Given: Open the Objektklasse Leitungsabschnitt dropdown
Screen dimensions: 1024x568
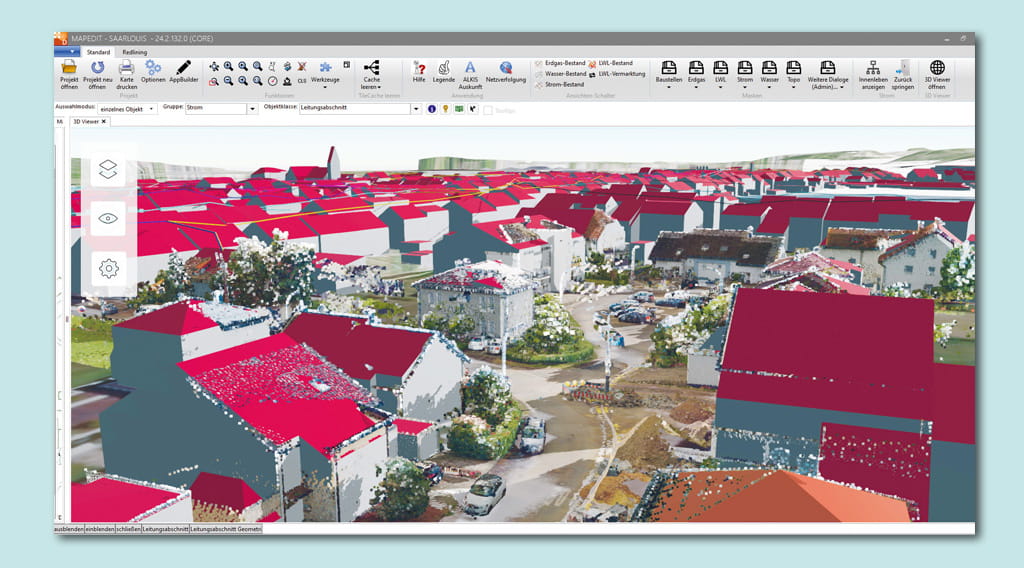Looking at the screenshot, I should pos(417,109).
